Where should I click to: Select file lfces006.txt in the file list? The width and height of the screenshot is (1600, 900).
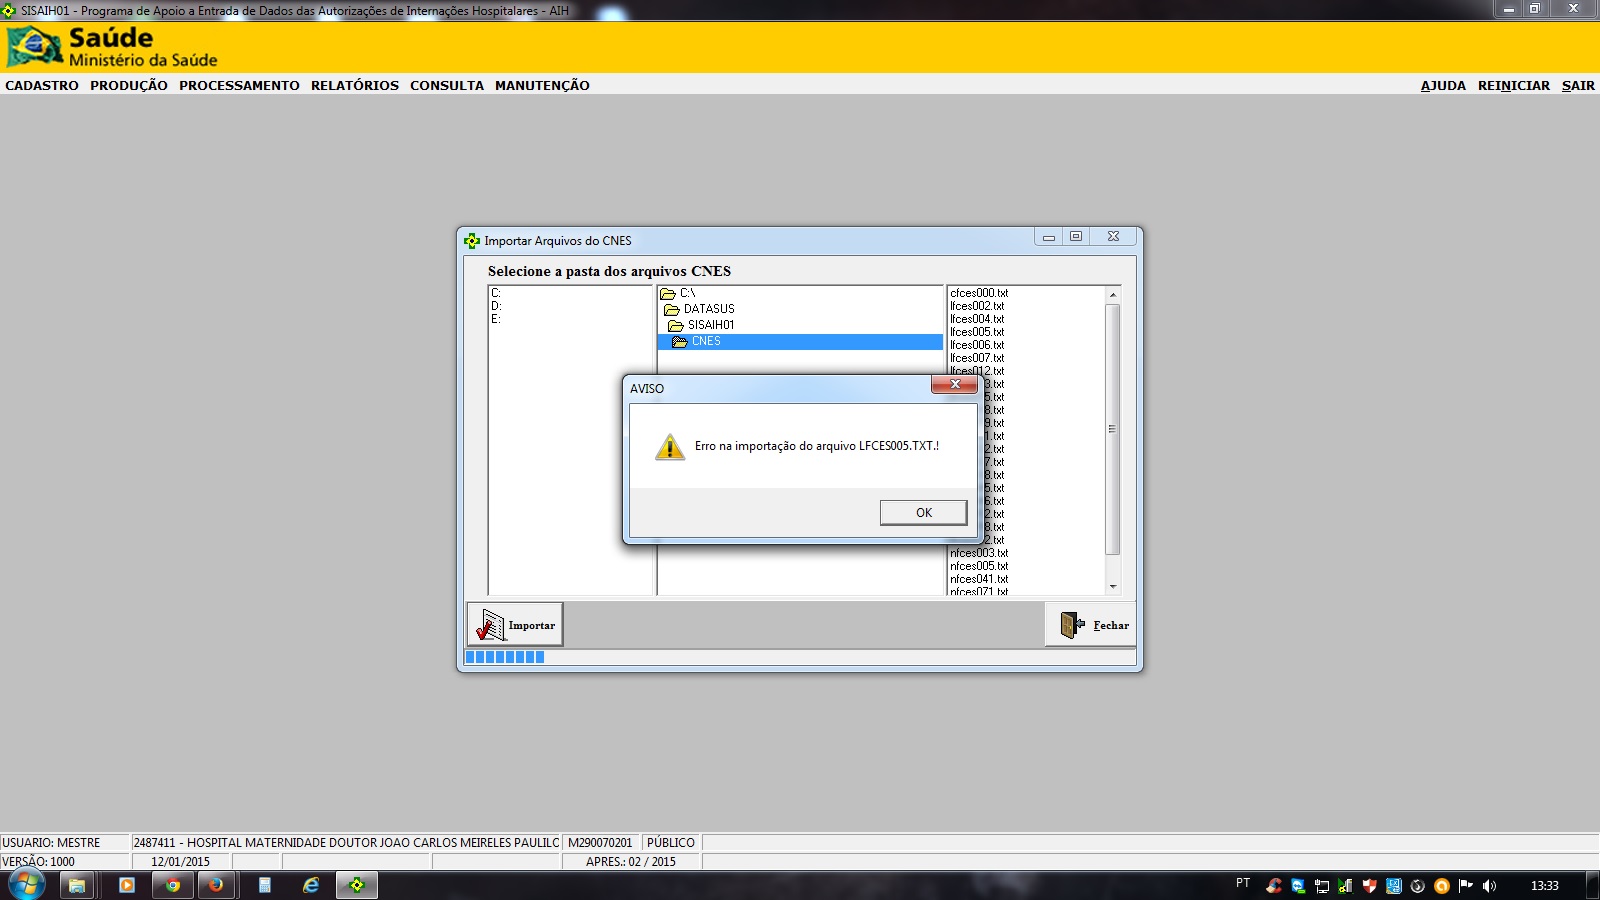[977, 345]
